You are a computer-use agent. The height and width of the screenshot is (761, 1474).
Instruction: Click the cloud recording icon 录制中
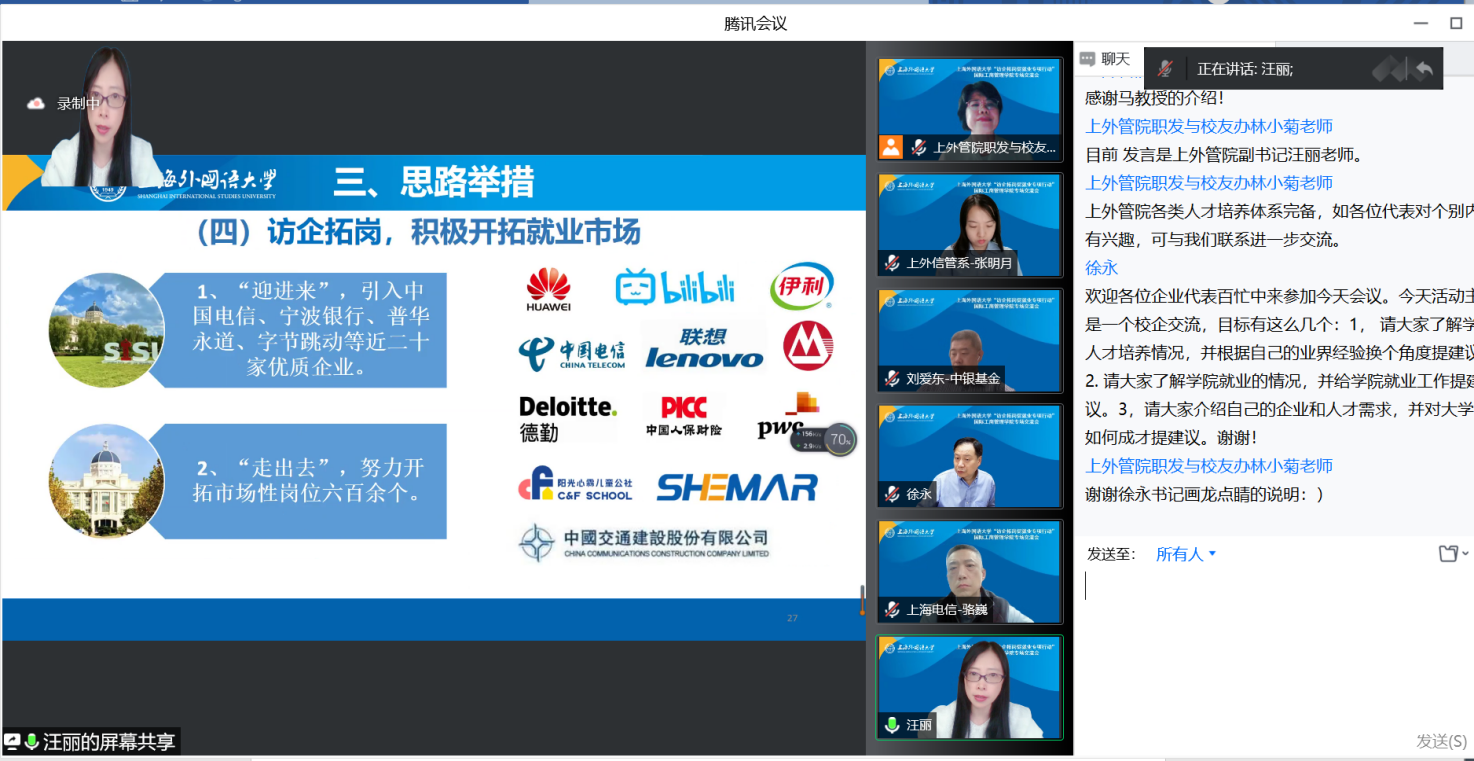(x=36, y=103)
